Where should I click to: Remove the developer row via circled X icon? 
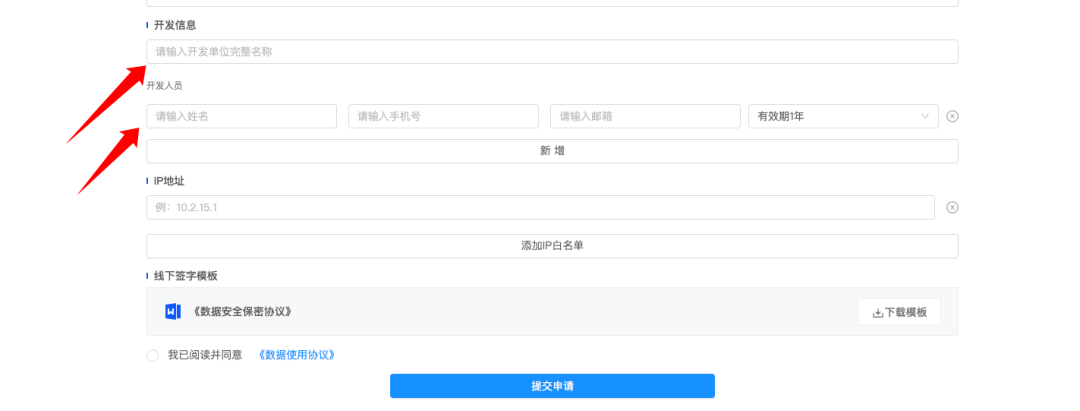pyautogui.click(x=952, y=116)
